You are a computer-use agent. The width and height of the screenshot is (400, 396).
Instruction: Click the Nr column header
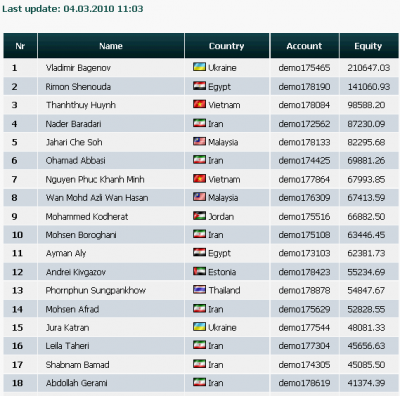(x=20, y=46)
